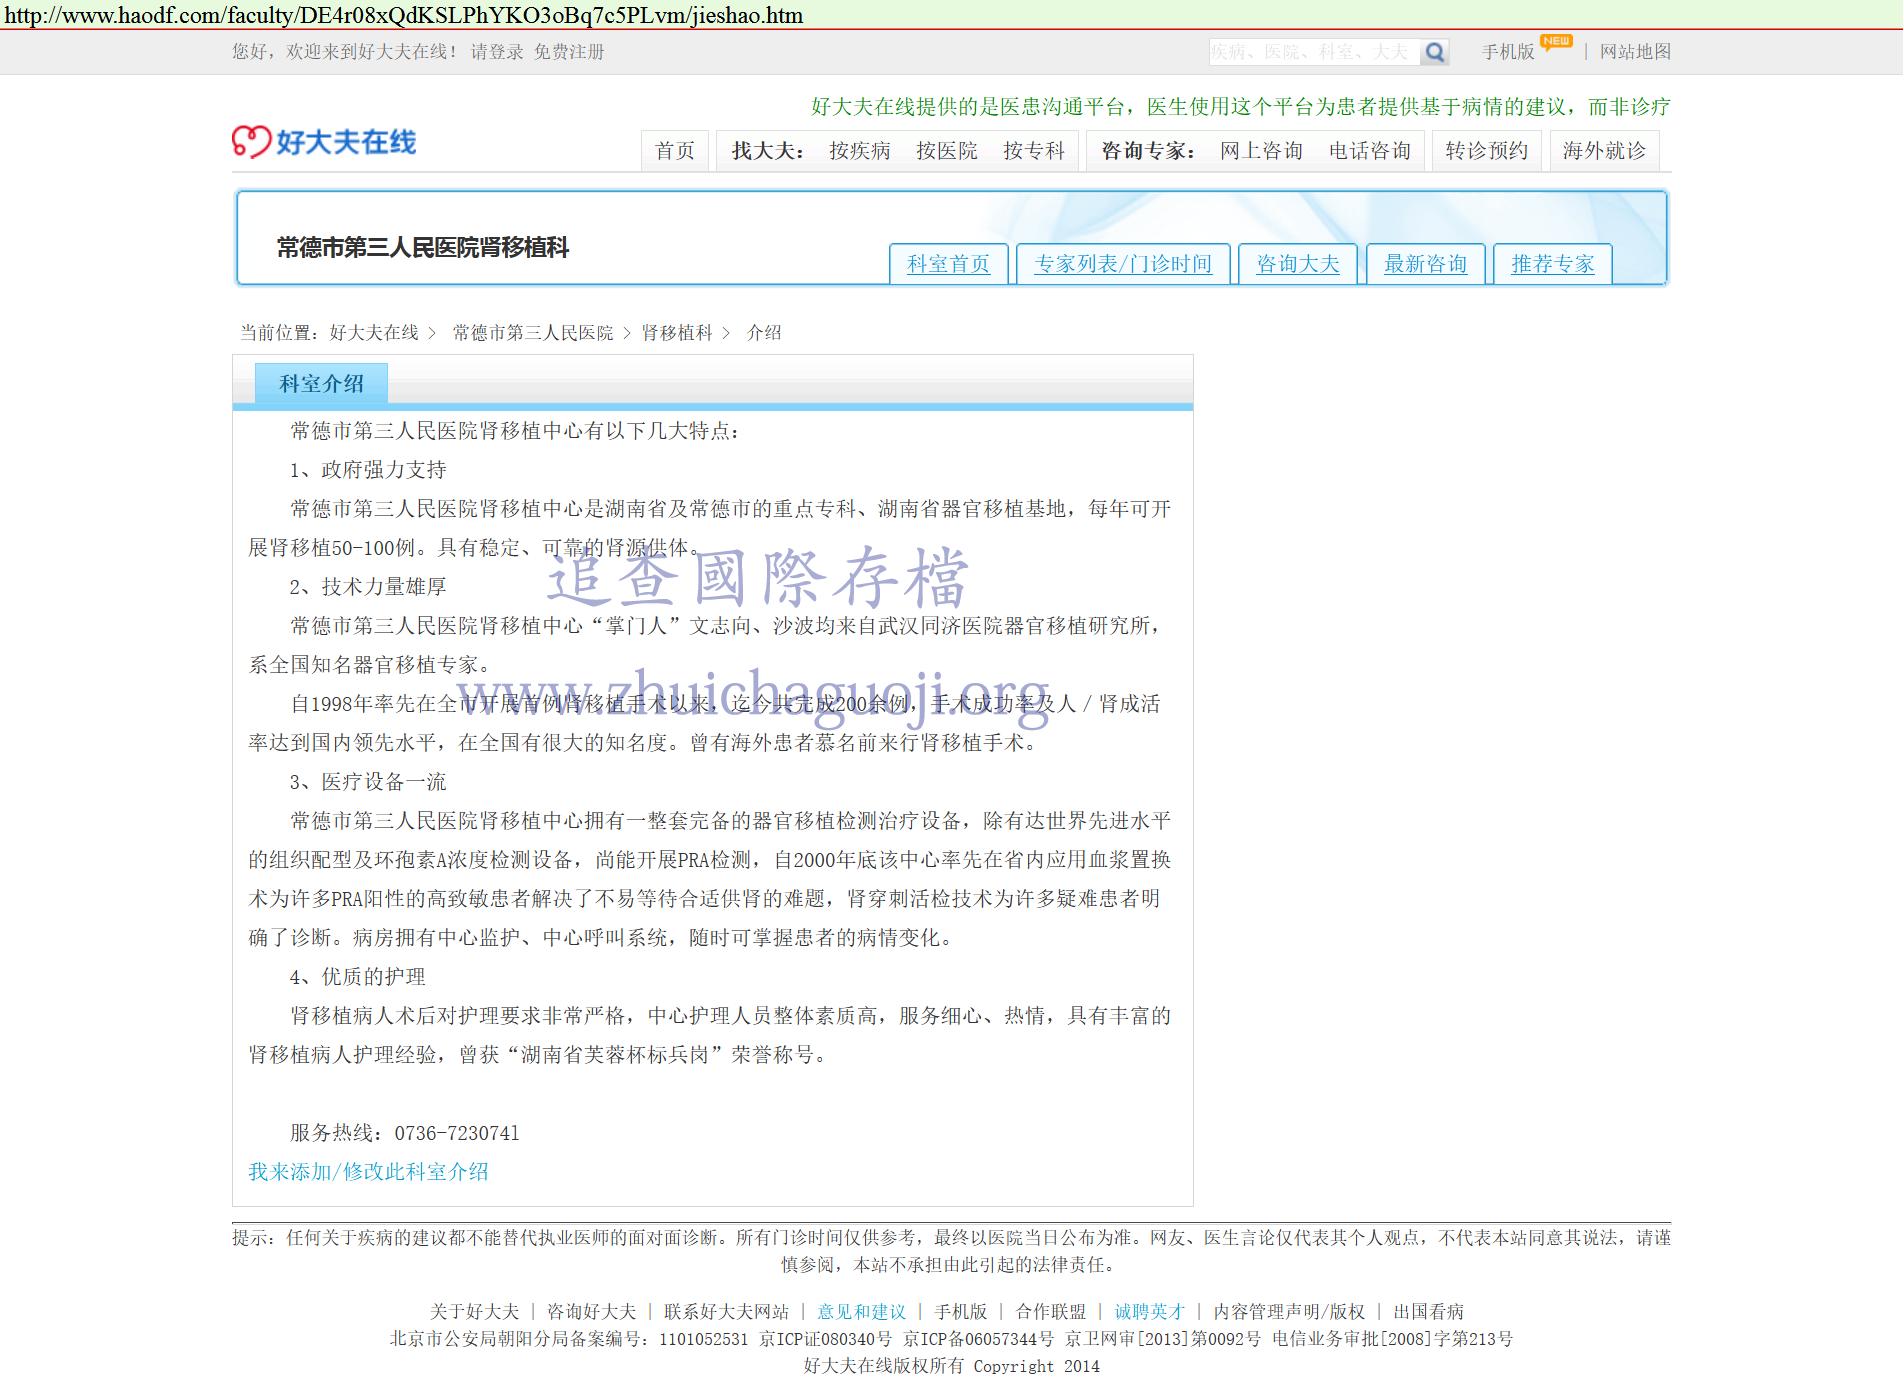Click the 请登录 login link
This screenshot has height=1388, width=1903.
[497, 52]
